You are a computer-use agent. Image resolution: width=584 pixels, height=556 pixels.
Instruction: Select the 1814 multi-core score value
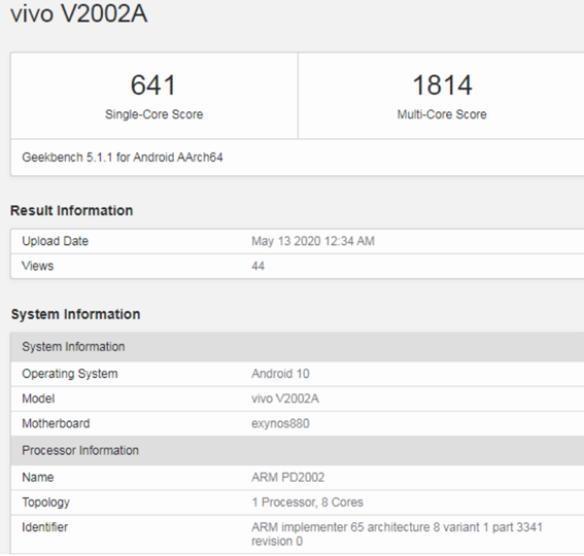tap(442, 85)
